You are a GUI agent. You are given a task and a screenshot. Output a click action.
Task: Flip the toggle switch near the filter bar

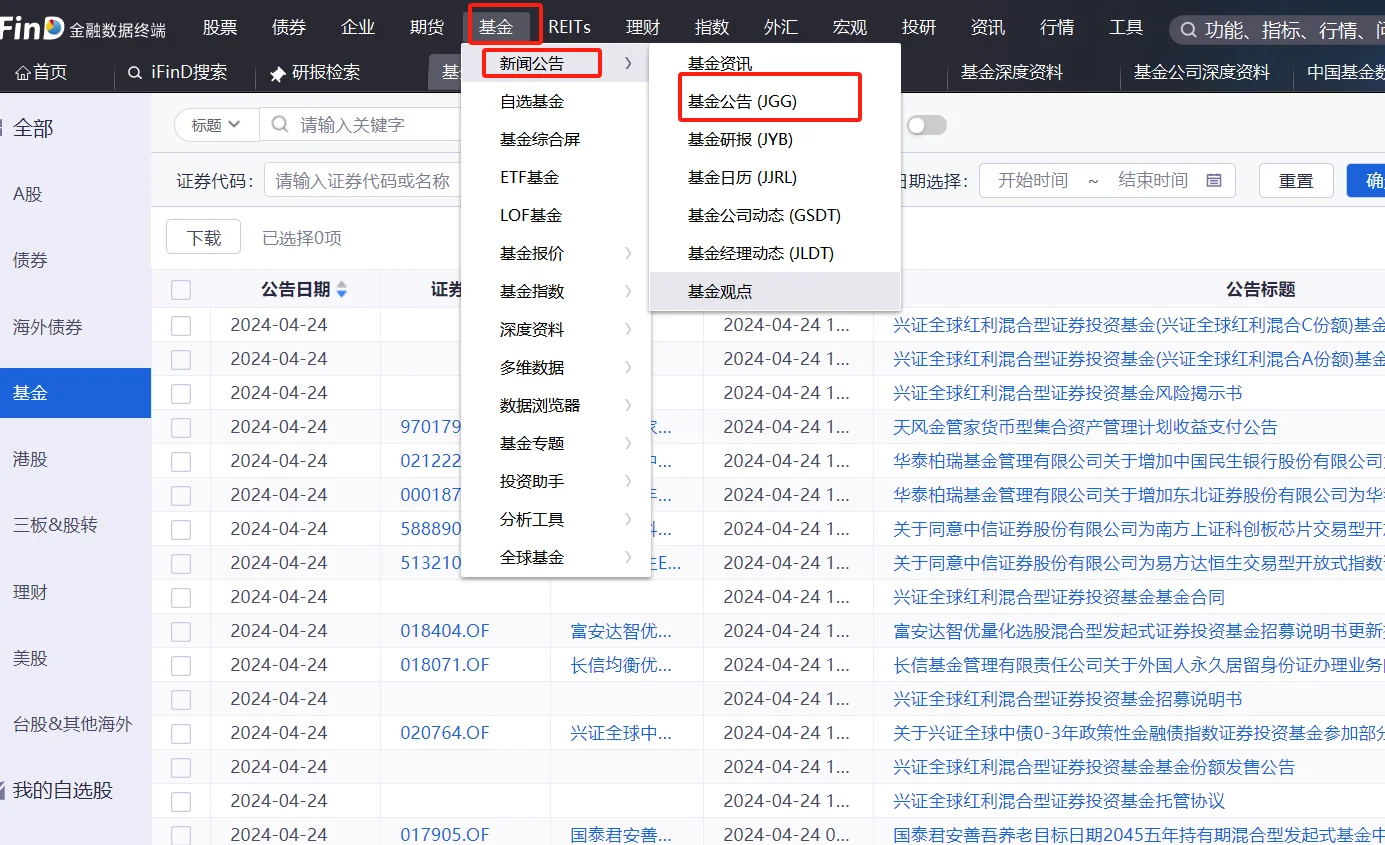point(925,124)
